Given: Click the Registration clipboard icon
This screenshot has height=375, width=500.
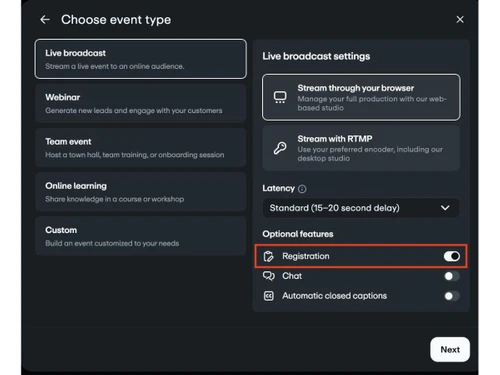Looking at the screenshot, I should [x=269, y=256].
